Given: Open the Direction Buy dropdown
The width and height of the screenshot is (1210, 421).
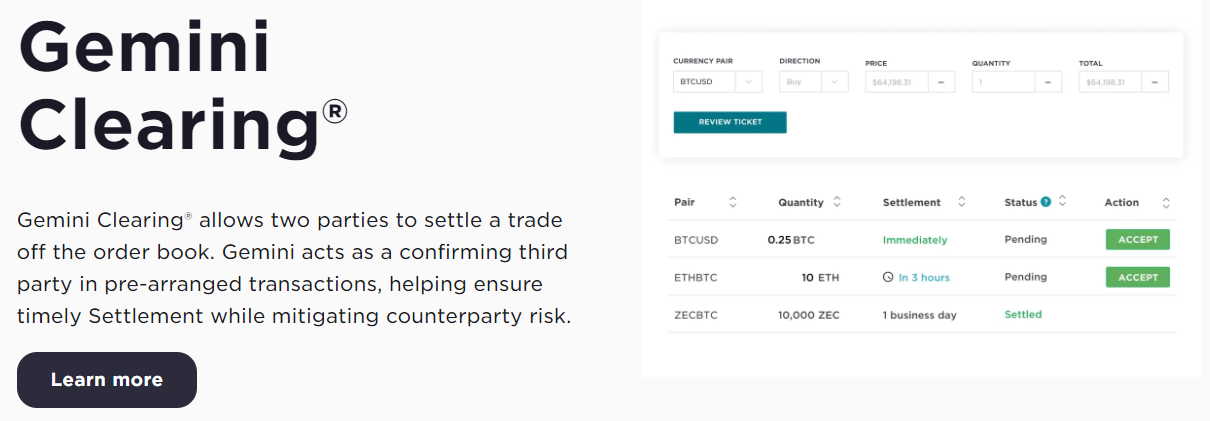Looking at the screenshot, I should click(x=814, y=82).
